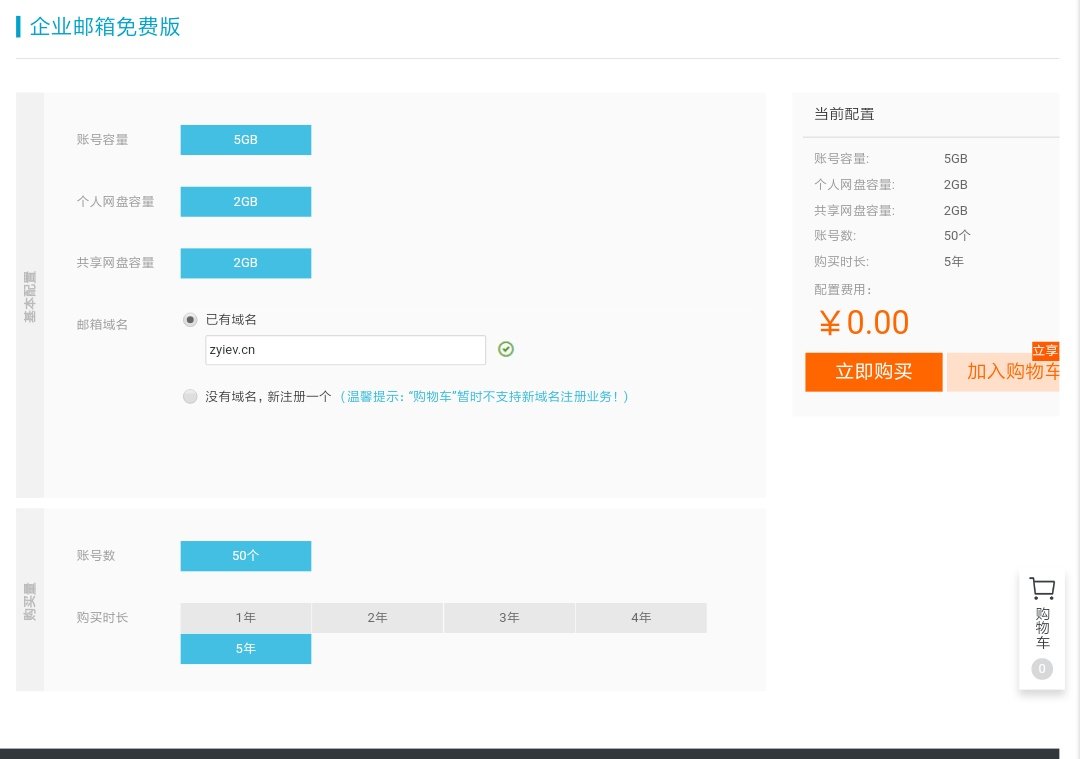The image size is (1080, 759).
Task: Select the existing domain radio option
Action: coord(190,319)
